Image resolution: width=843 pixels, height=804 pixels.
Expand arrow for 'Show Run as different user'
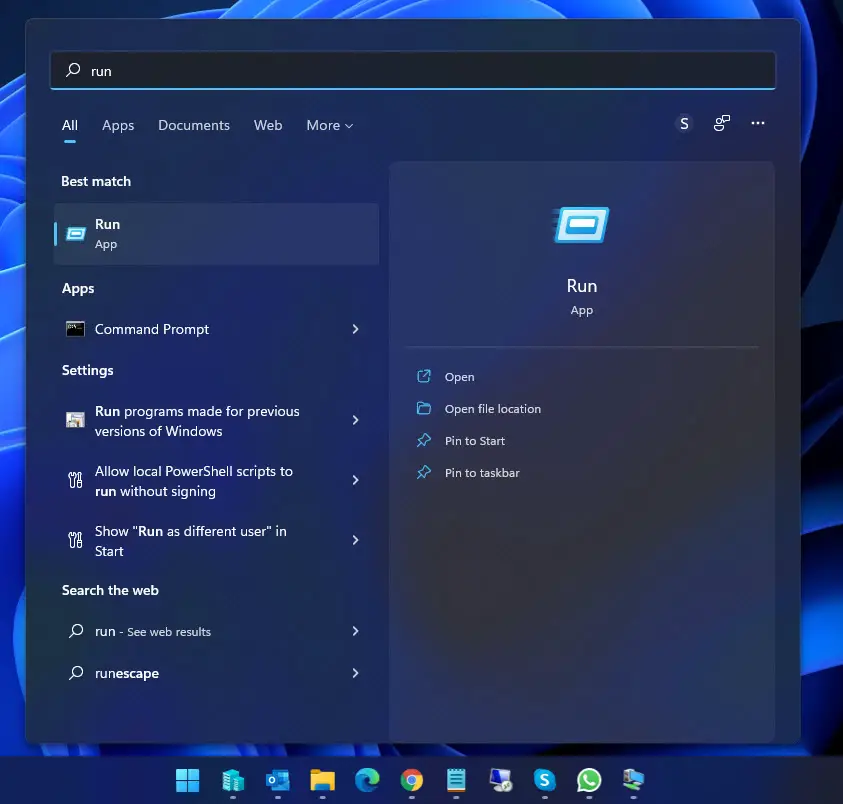click(x=355, y=540)
